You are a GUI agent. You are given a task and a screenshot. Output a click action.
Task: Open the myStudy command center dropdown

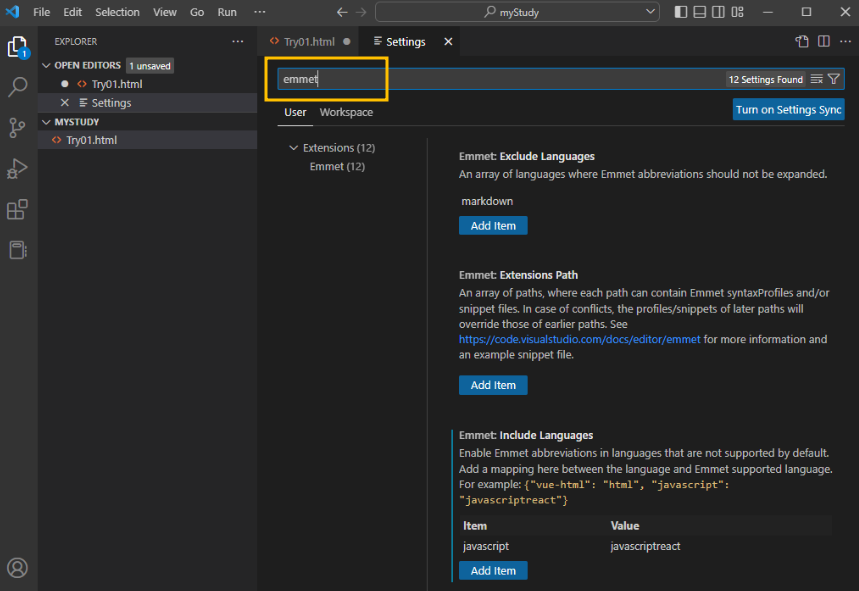tap(650, 12)
